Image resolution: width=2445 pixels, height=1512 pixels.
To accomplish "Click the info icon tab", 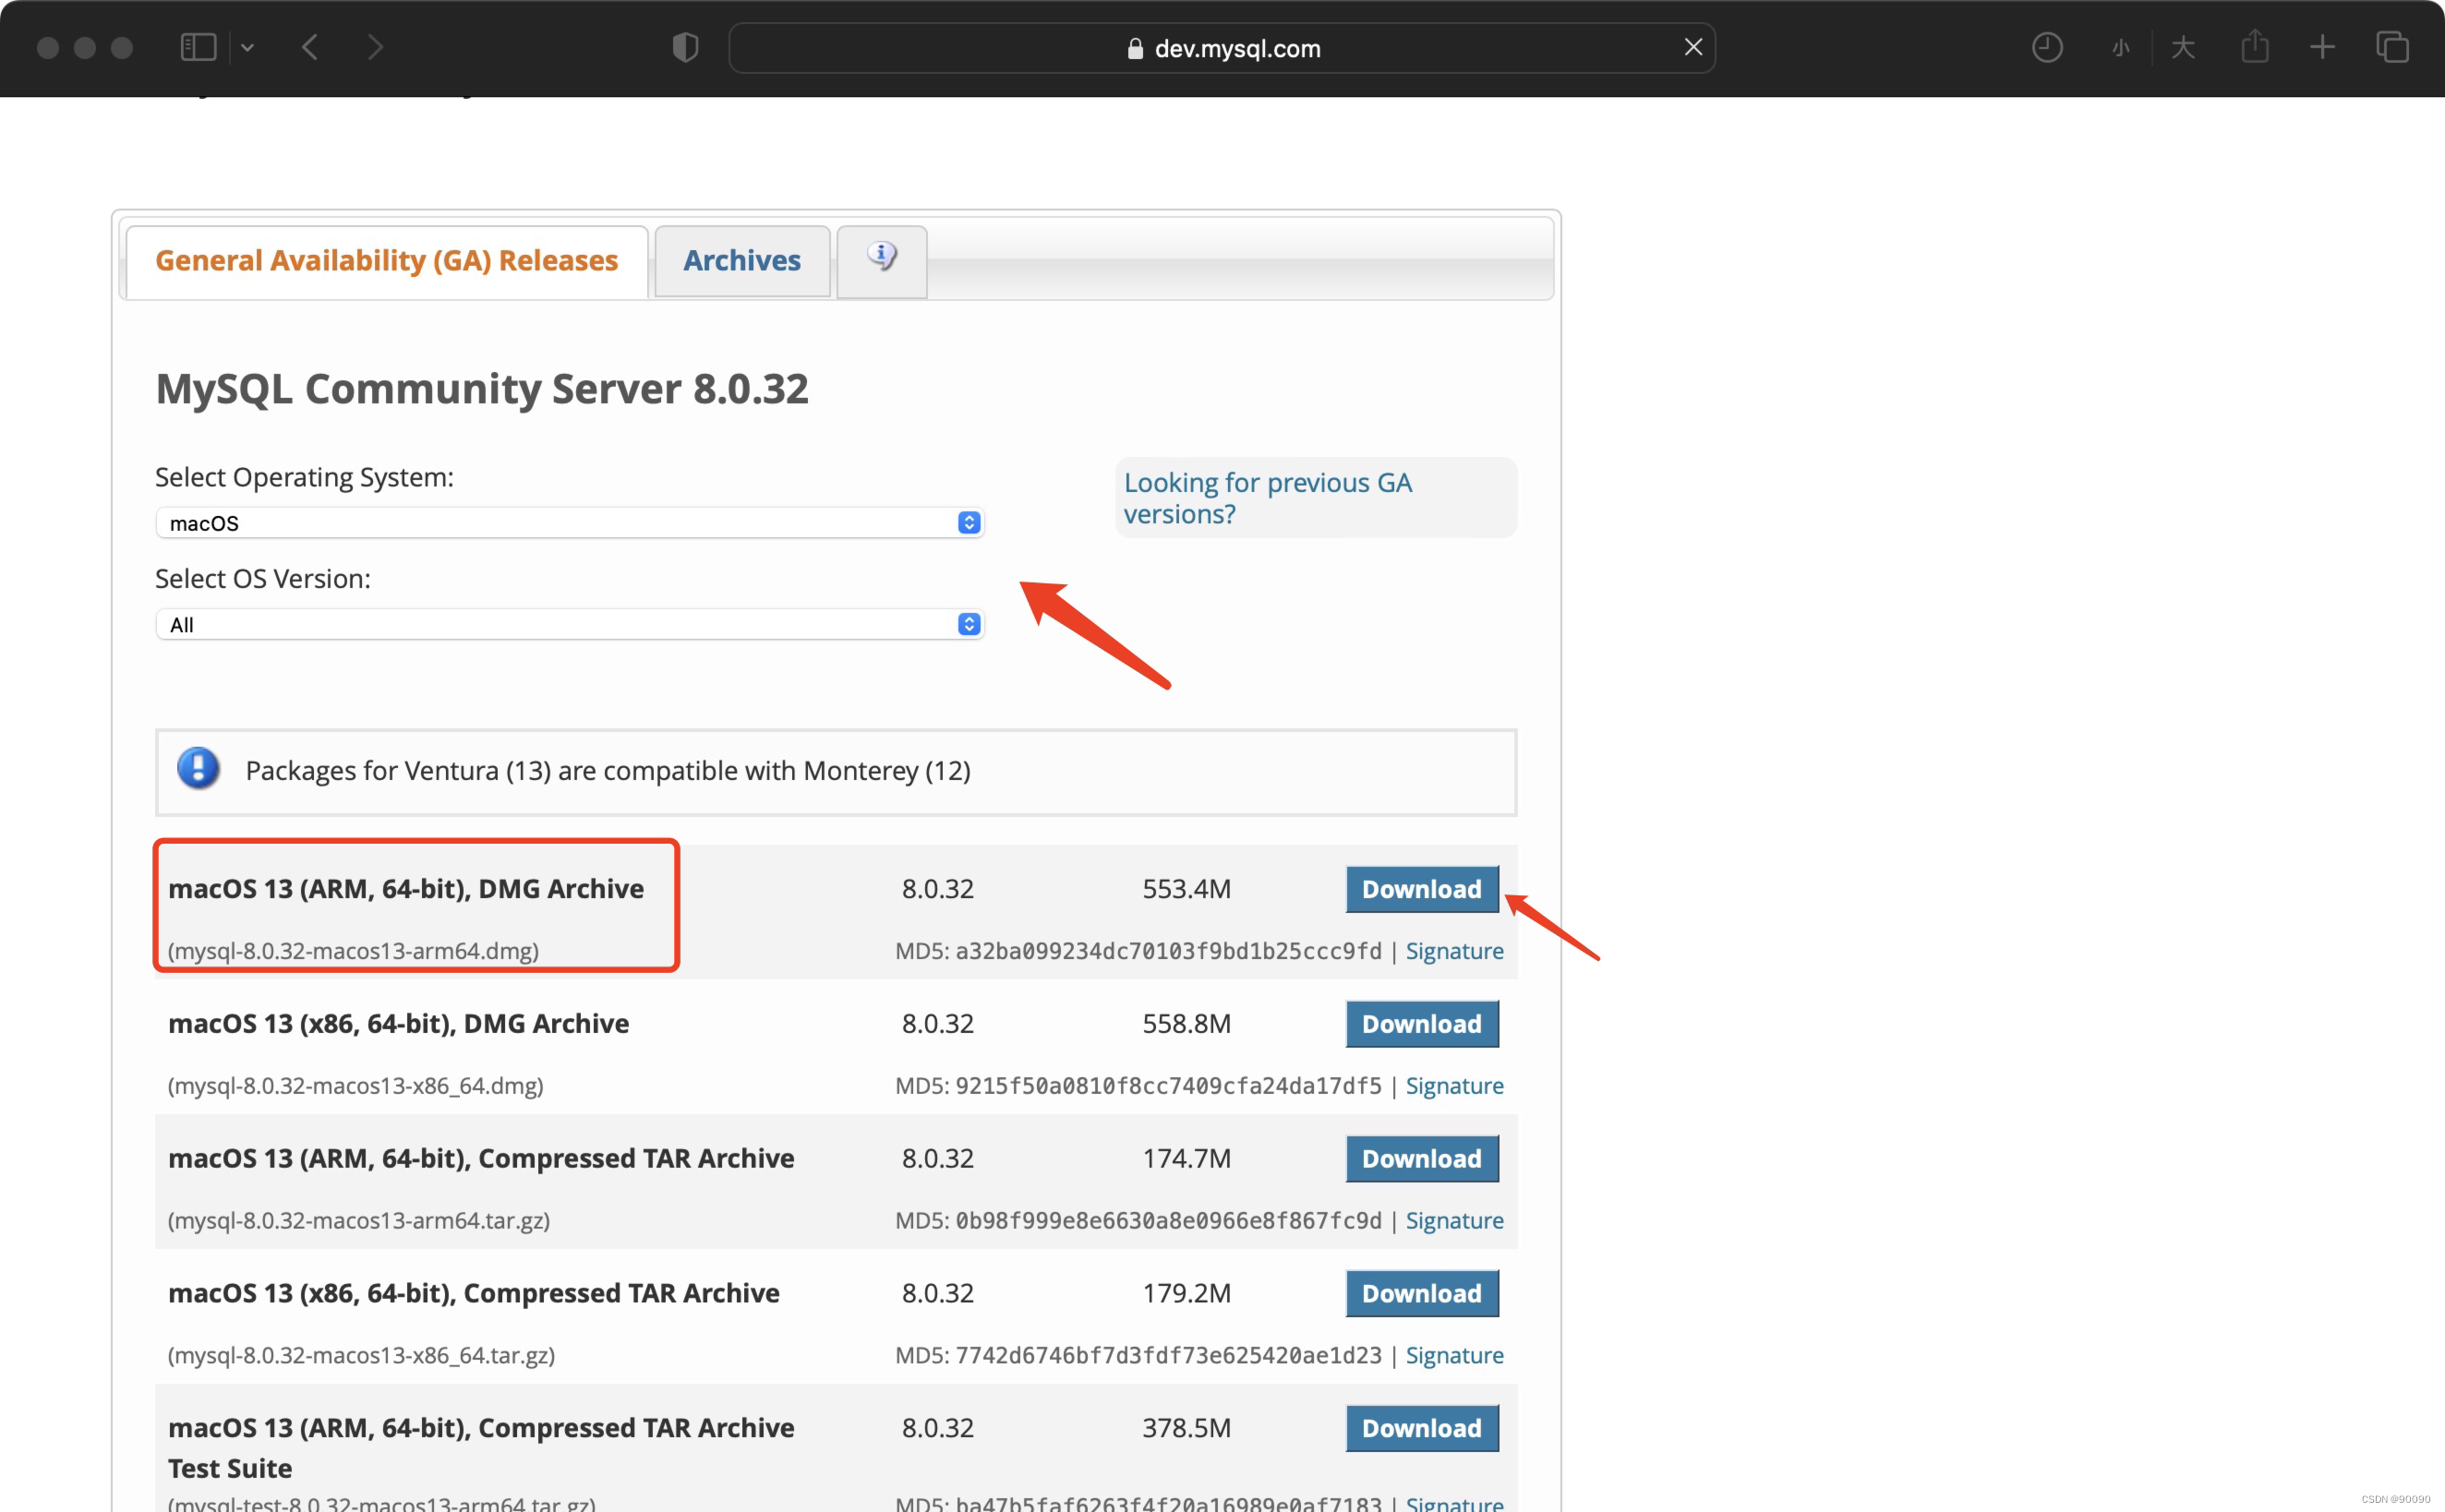I will (x=881, y=259).
